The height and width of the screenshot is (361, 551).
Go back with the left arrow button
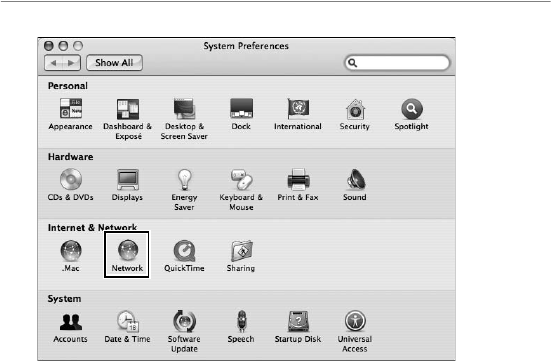pos(53,63)
